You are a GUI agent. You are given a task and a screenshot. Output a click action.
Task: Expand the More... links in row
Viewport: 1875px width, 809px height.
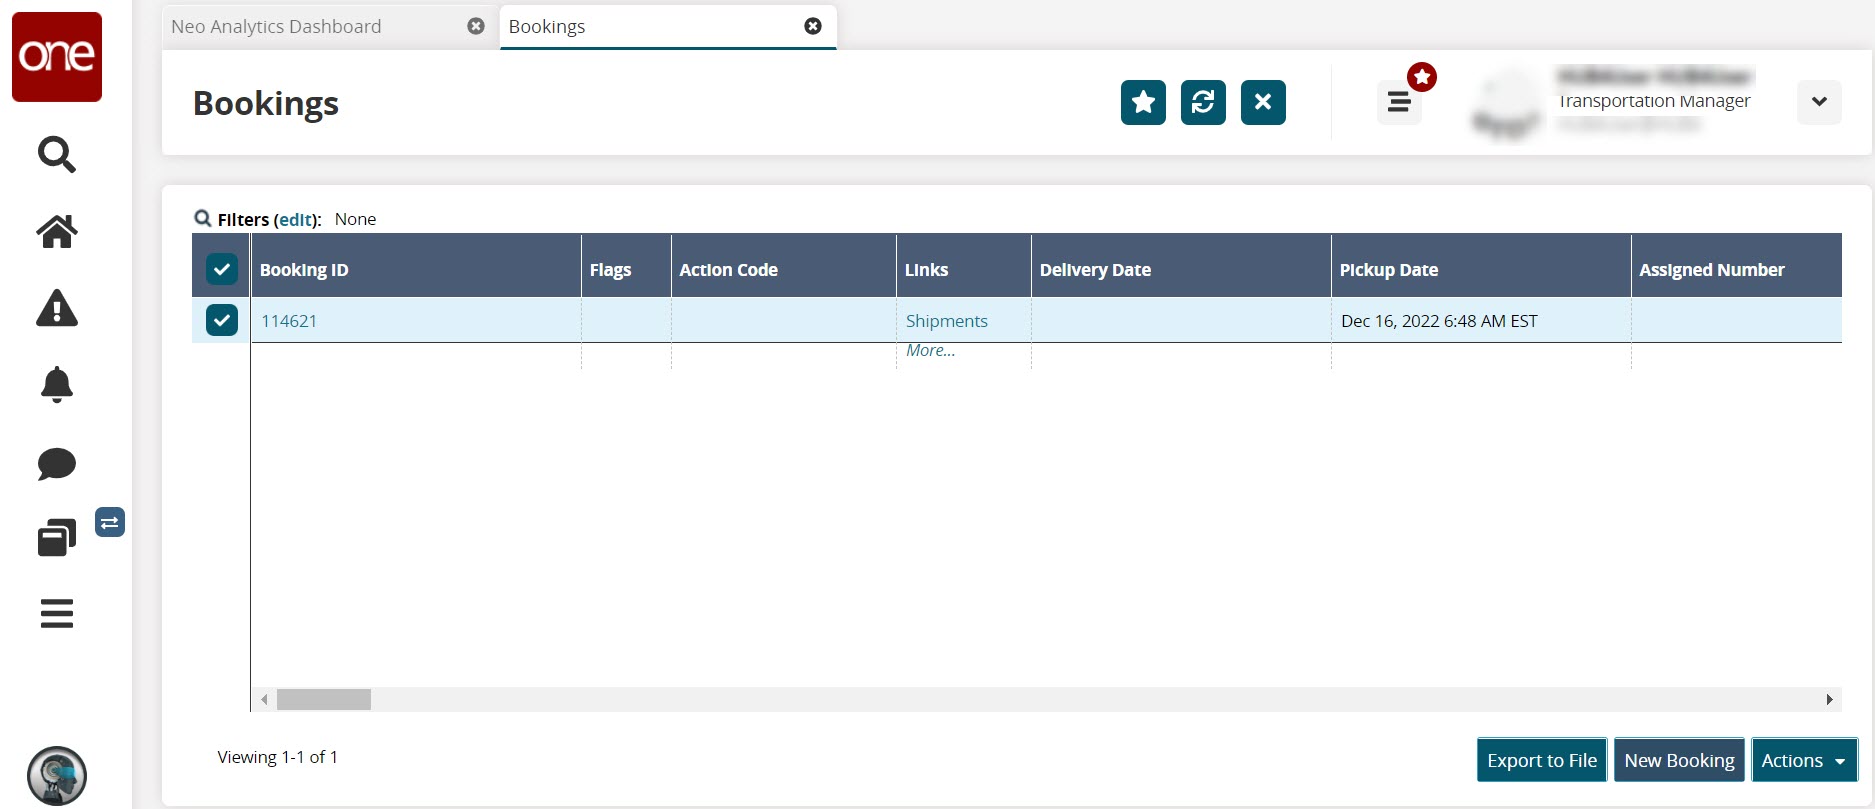click(x=930, y=351)
